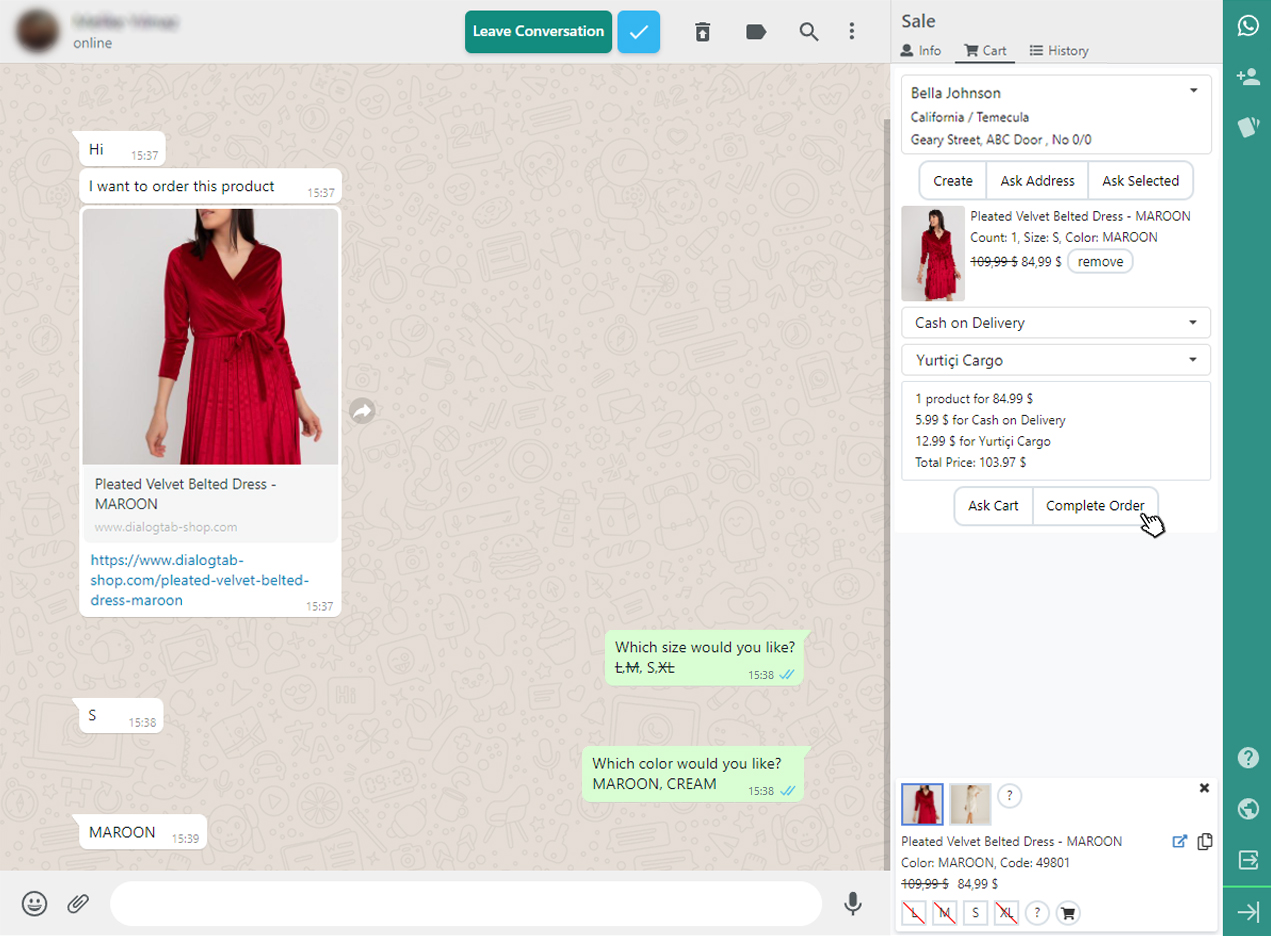This screenshot has height=936, width=1271.
Task: Click the paperclip to attach a file
Action: click(78, 903)
